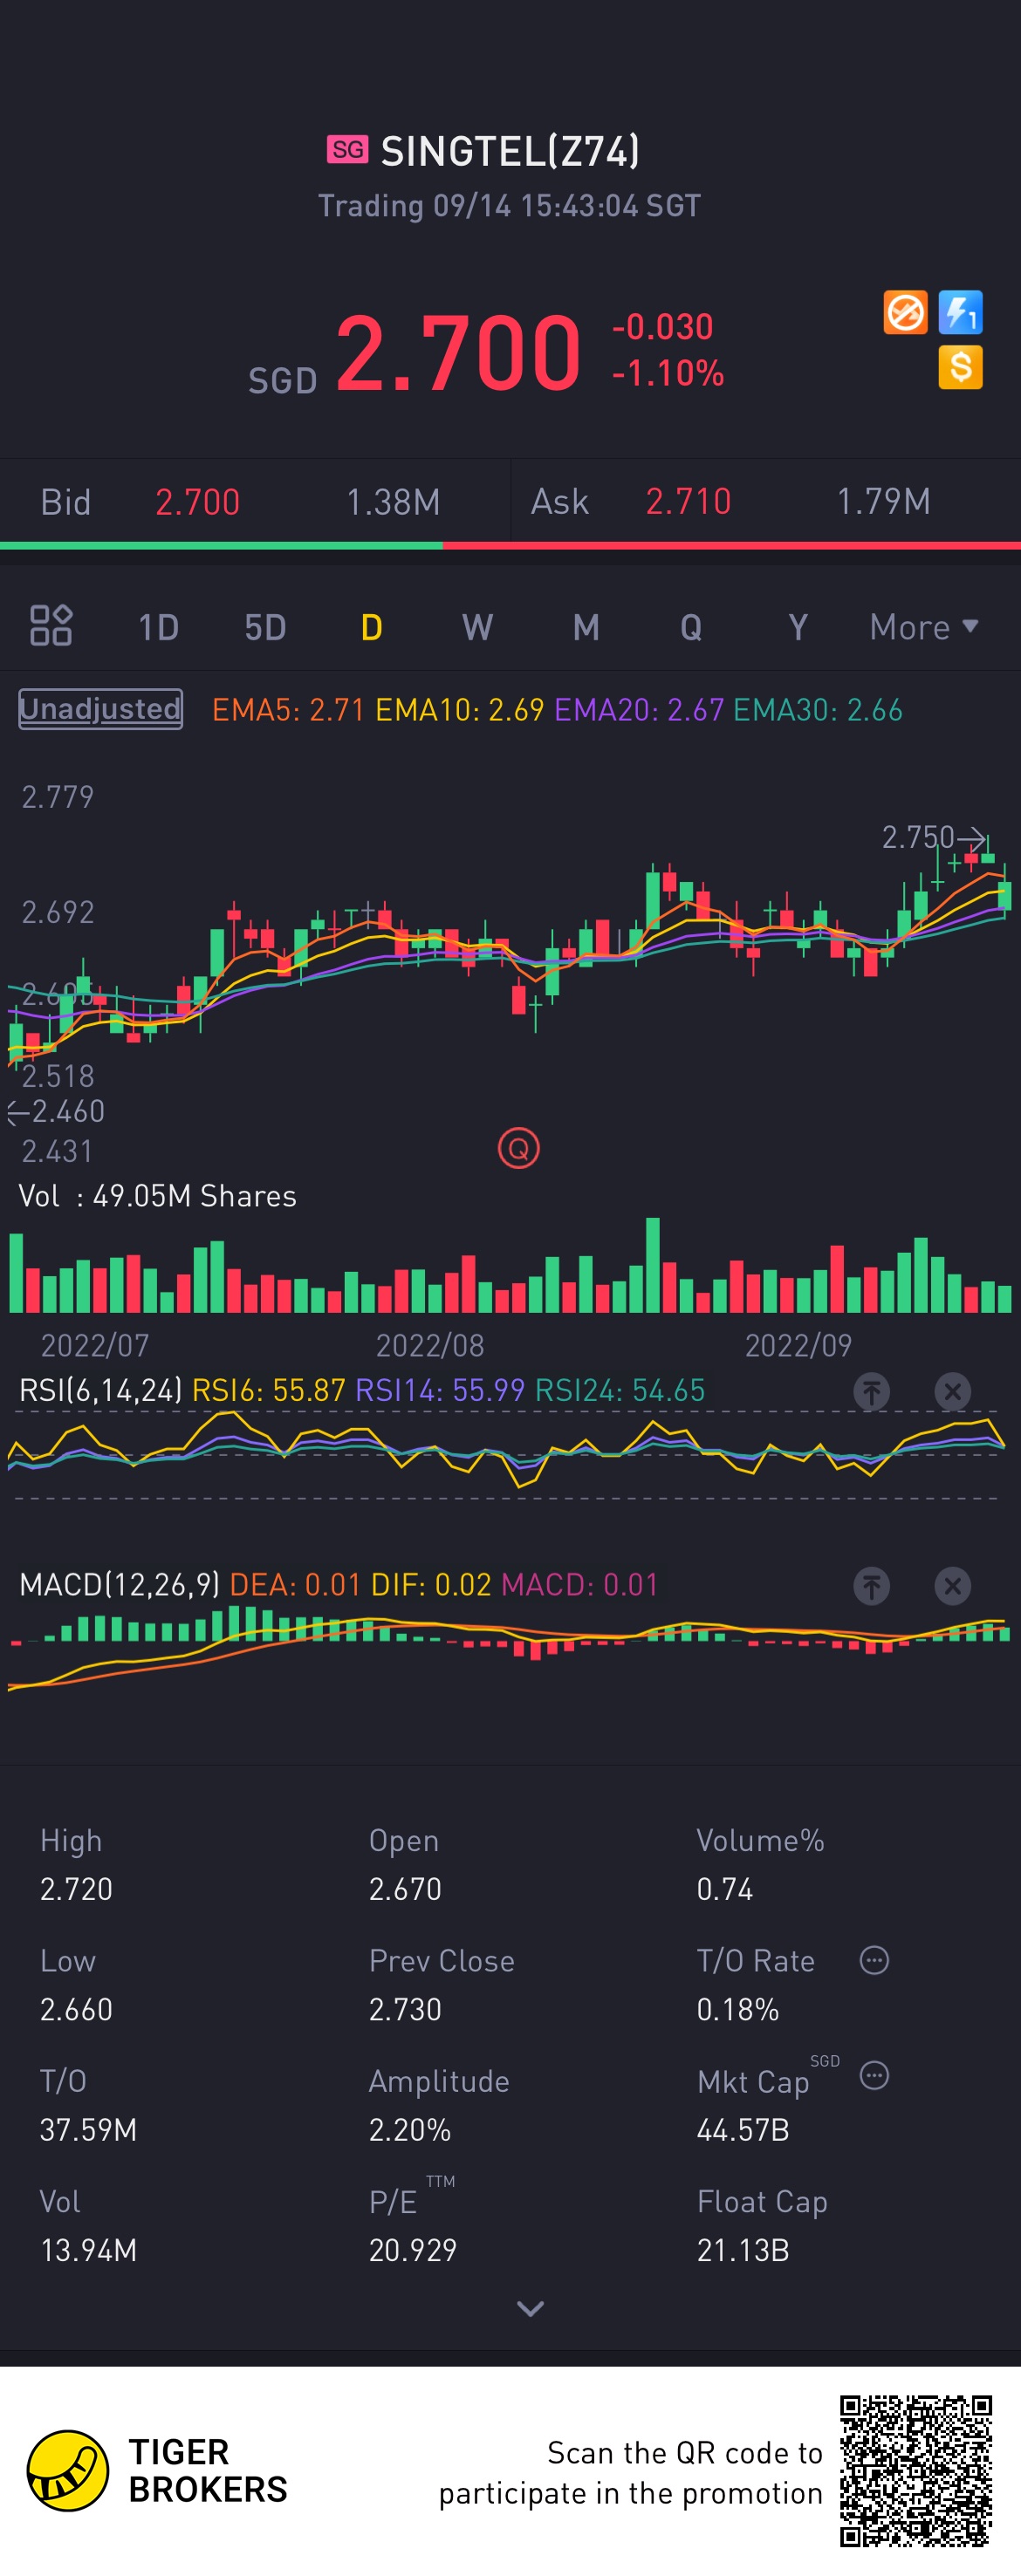1021x2576 pixels.
Task: Switch to the W weekly tab
Action: (x=477, y=627)
